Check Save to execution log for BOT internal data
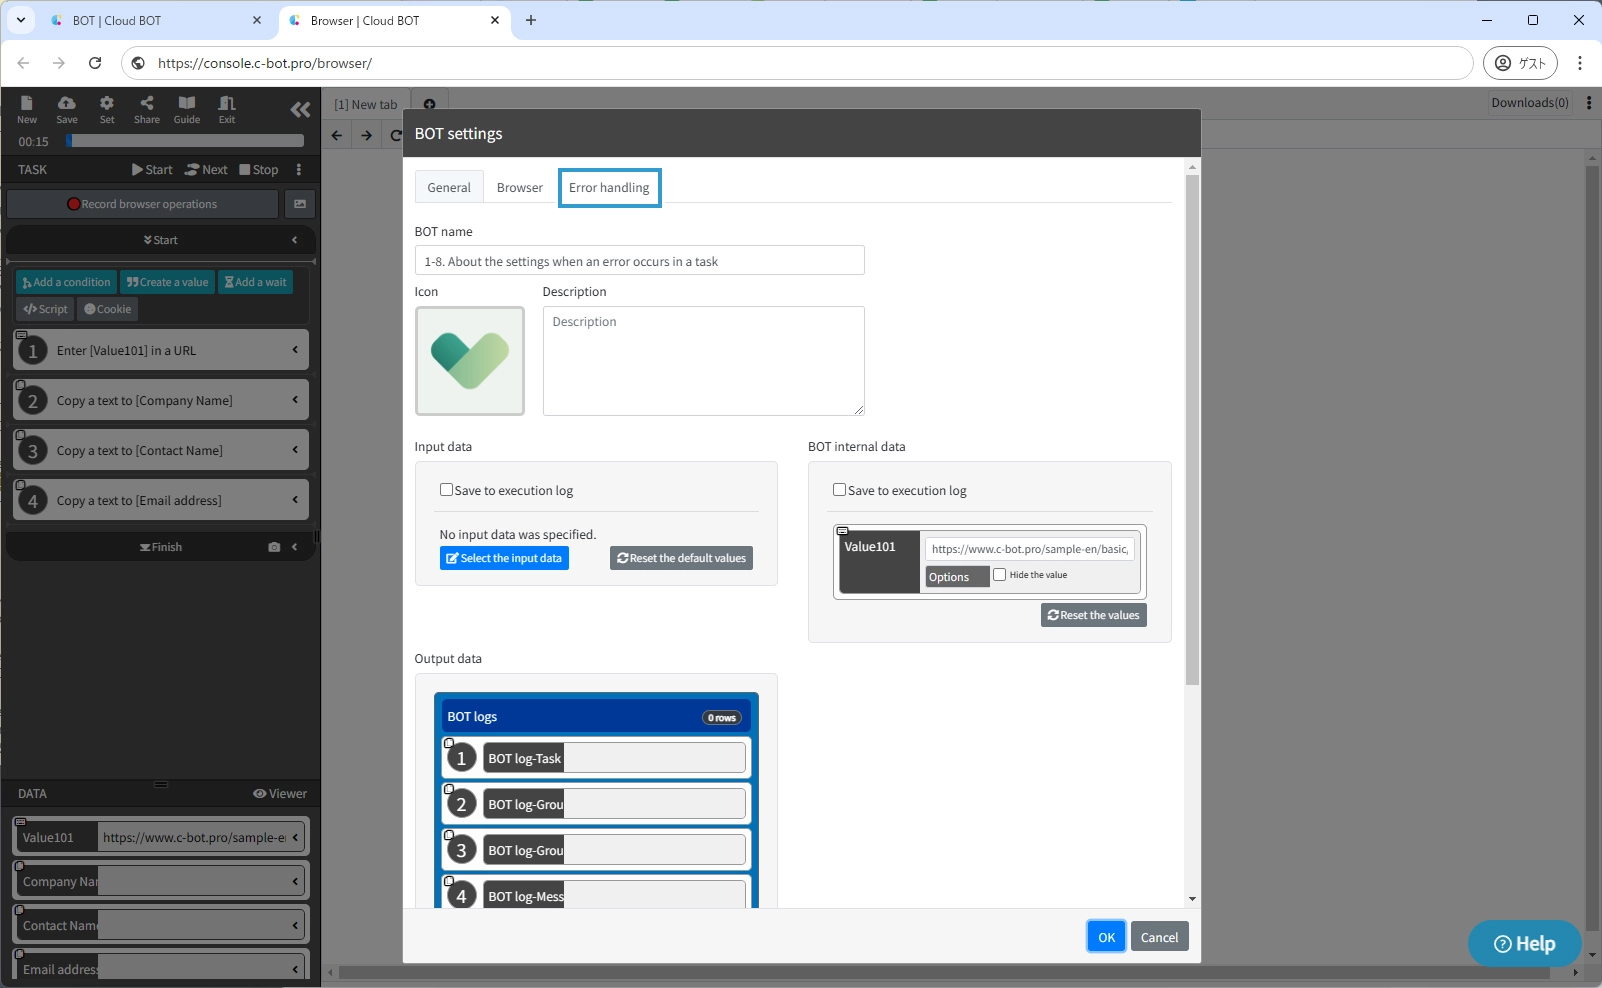This screenshot has width=1602, height=988. (840, 490)
